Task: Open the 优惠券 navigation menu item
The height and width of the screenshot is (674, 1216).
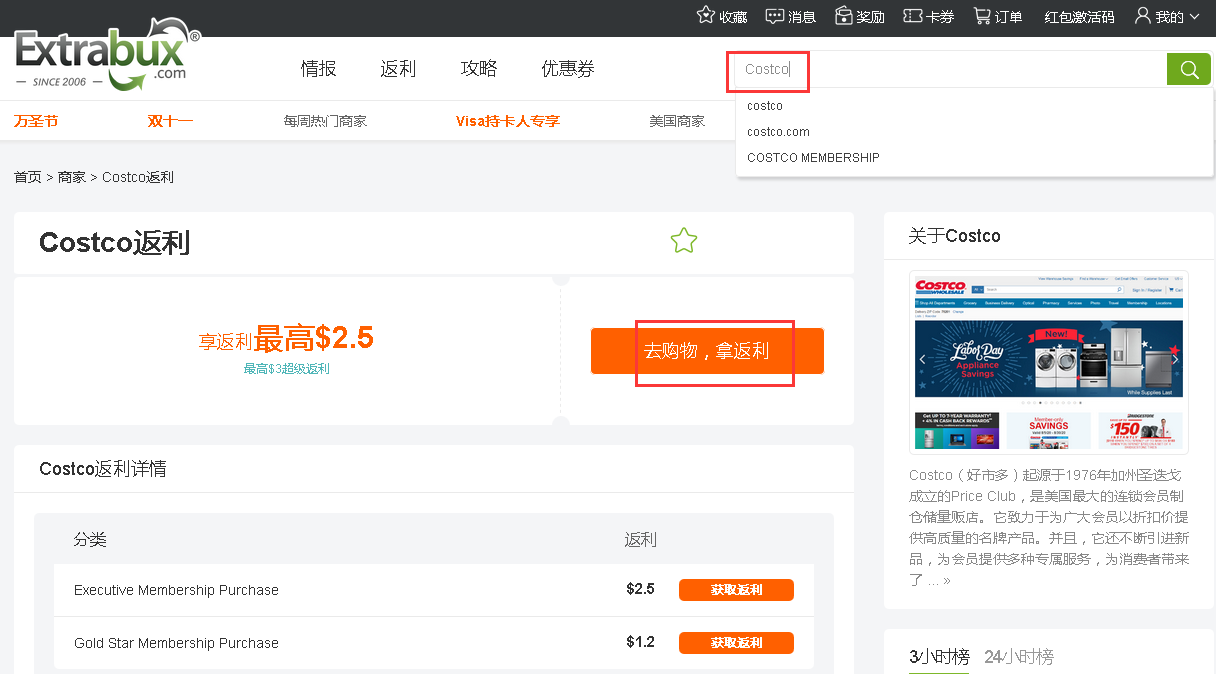Action: pyautogui.click(x=567, y=69)
